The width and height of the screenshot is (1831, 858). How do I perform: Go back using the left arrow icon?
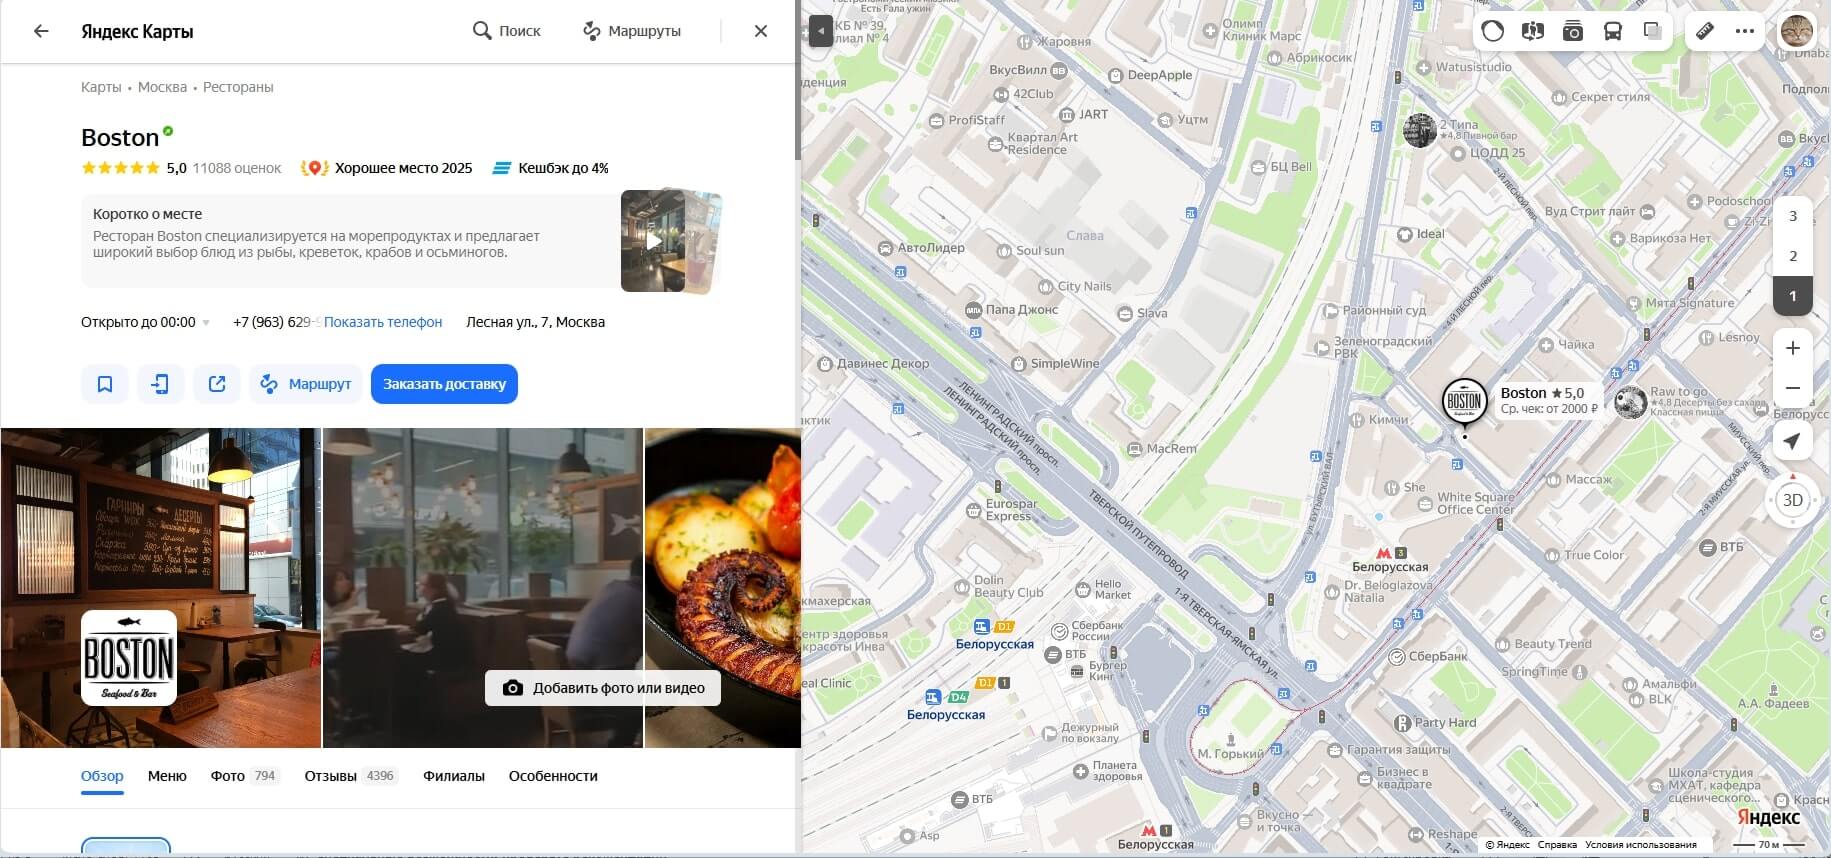[41, 31]
